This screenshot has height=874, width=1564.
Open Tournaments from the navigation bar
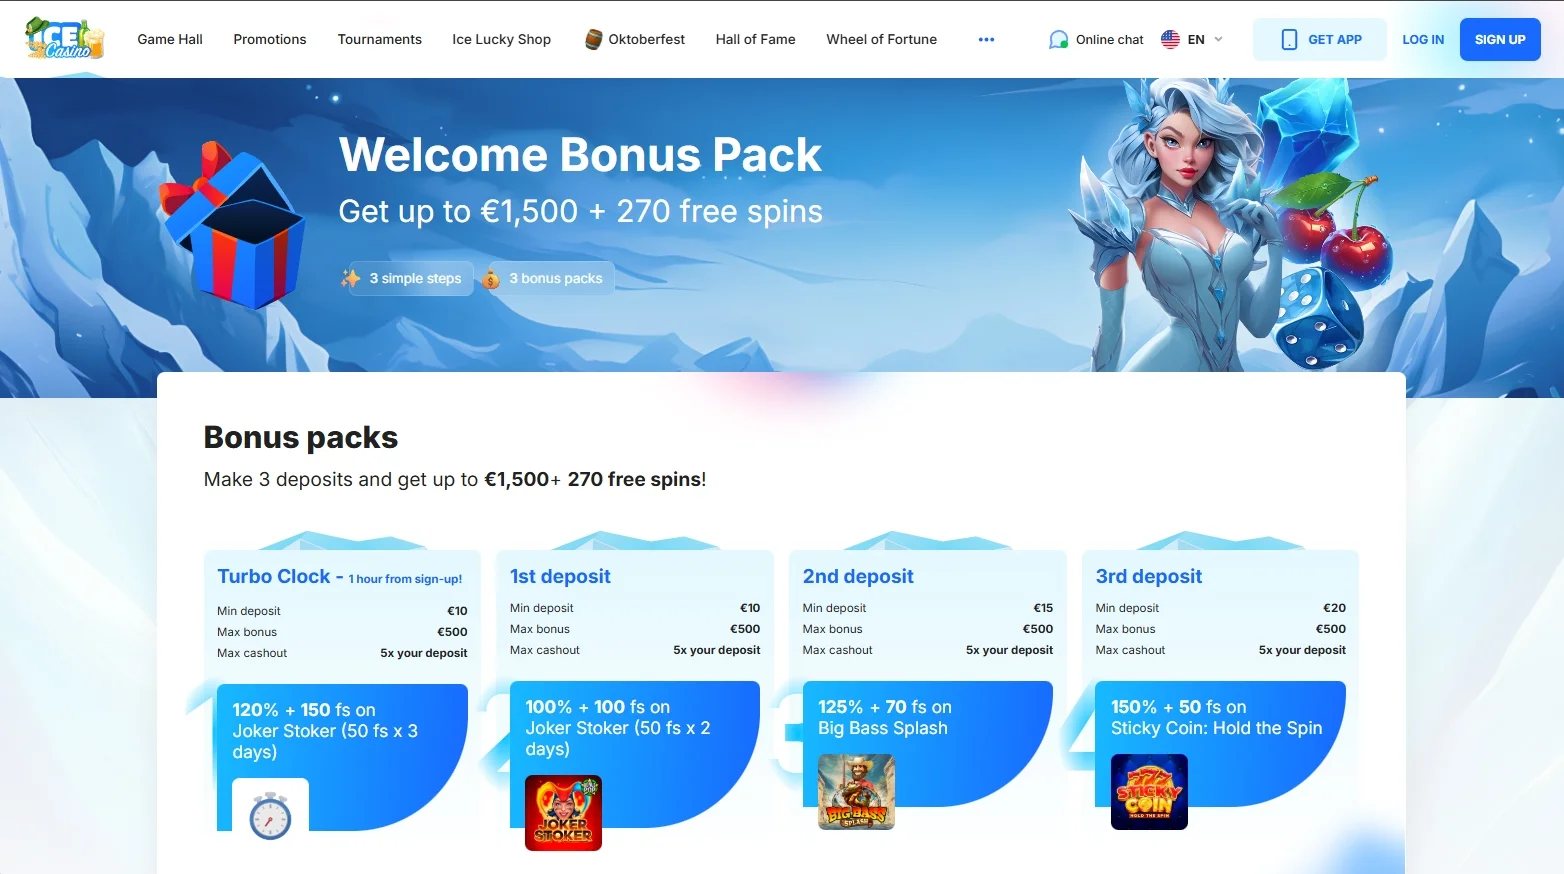tap(380, 39)
